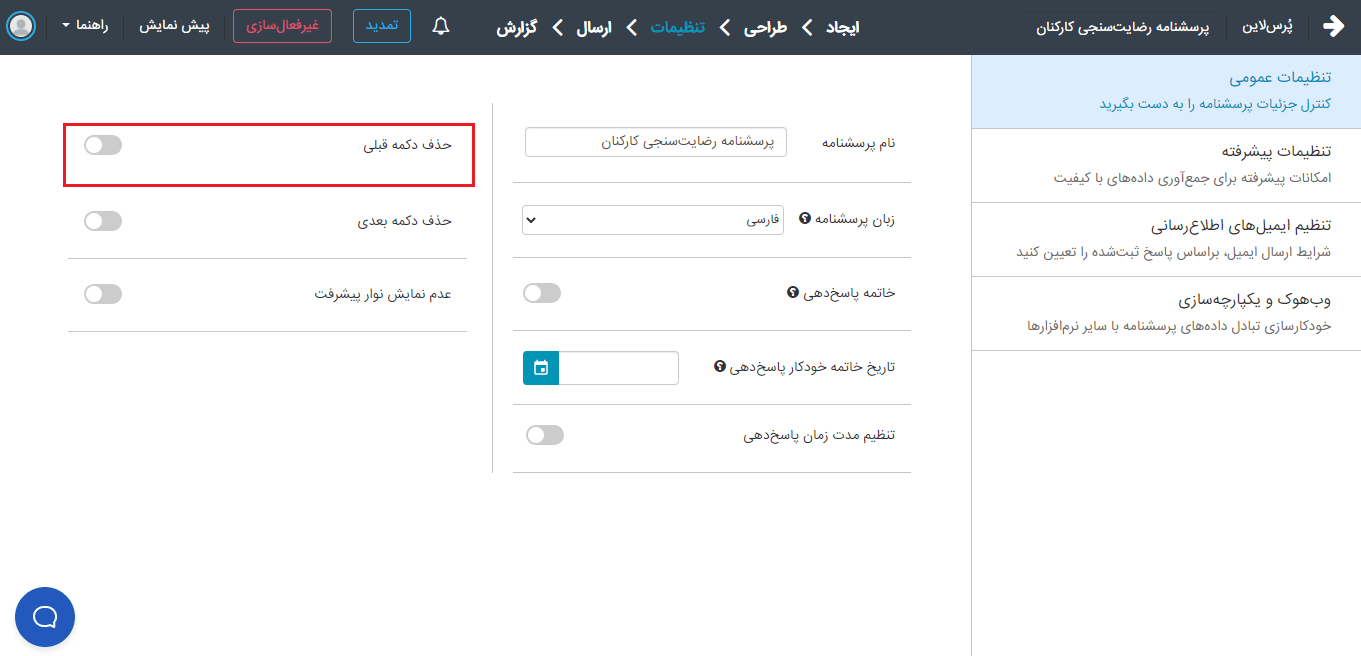Enable حذف دکمه بعدی switch

click(103, 221)
